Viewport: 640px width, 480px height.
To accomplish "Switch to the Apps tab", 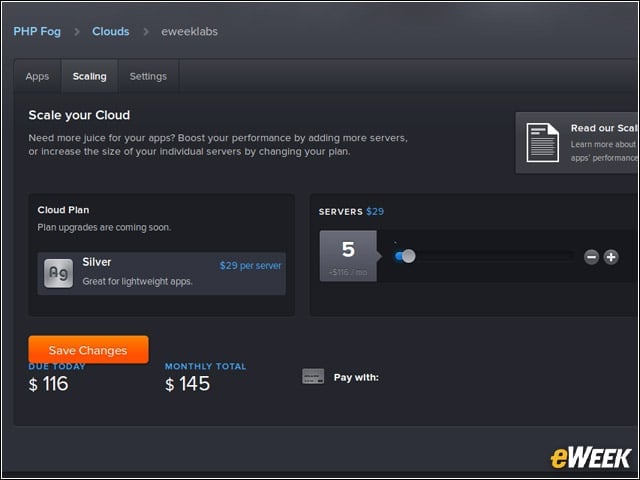I will click(37, 76).
